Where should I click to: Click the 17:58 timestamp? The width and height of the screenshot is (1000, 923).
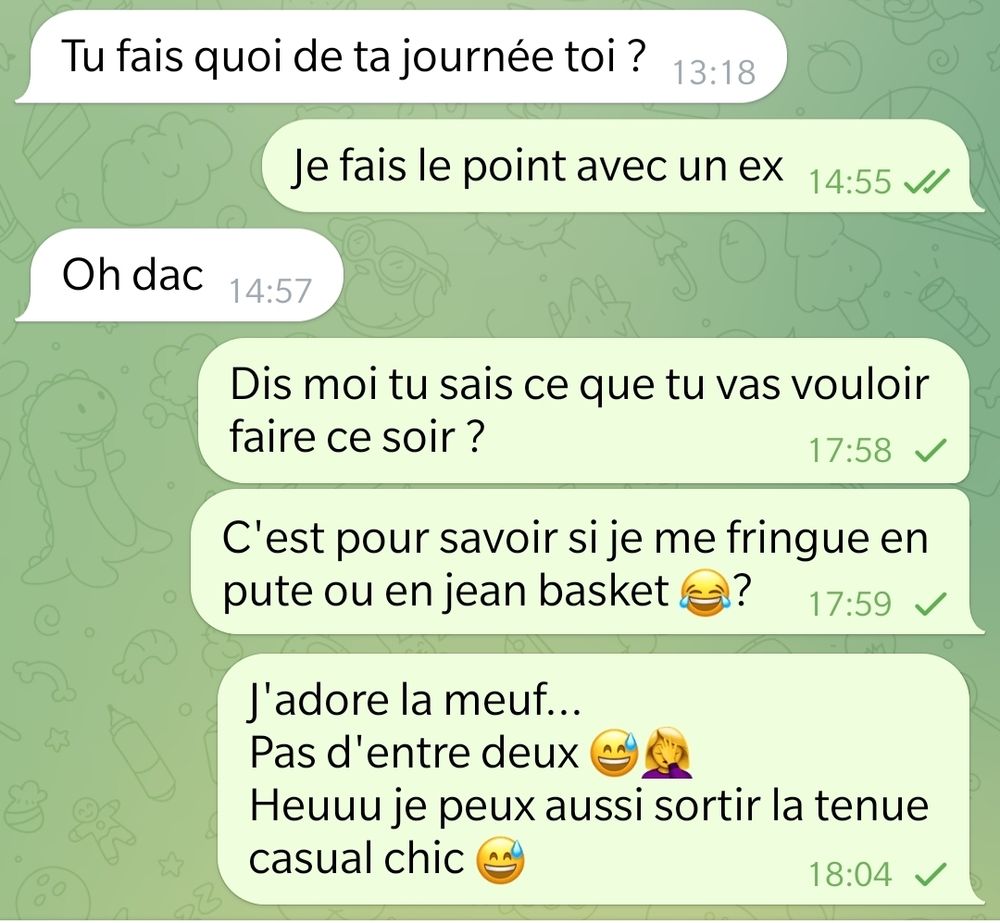pos(850,450)
